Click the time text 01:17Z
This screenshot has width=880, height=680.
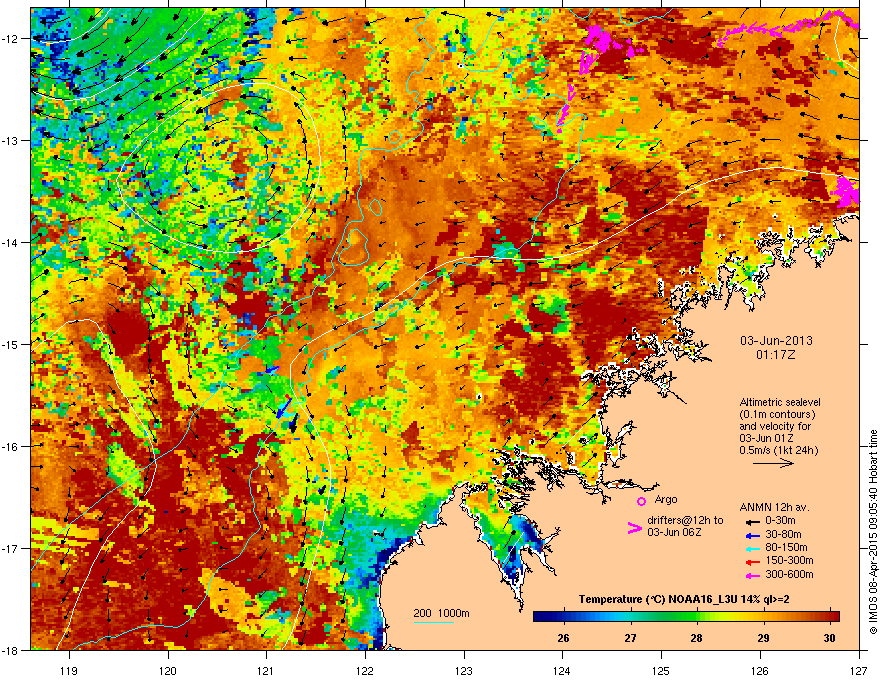pyautogui.click(x=776, y=355)
